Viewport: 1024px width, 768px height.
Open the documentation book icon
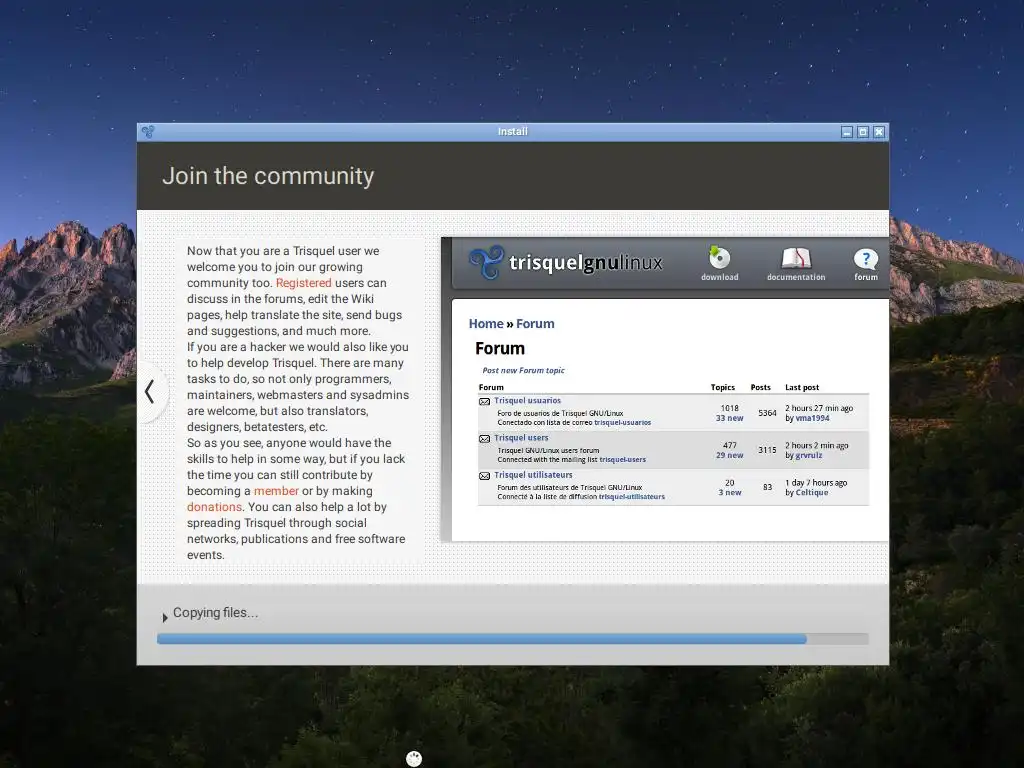795,258
